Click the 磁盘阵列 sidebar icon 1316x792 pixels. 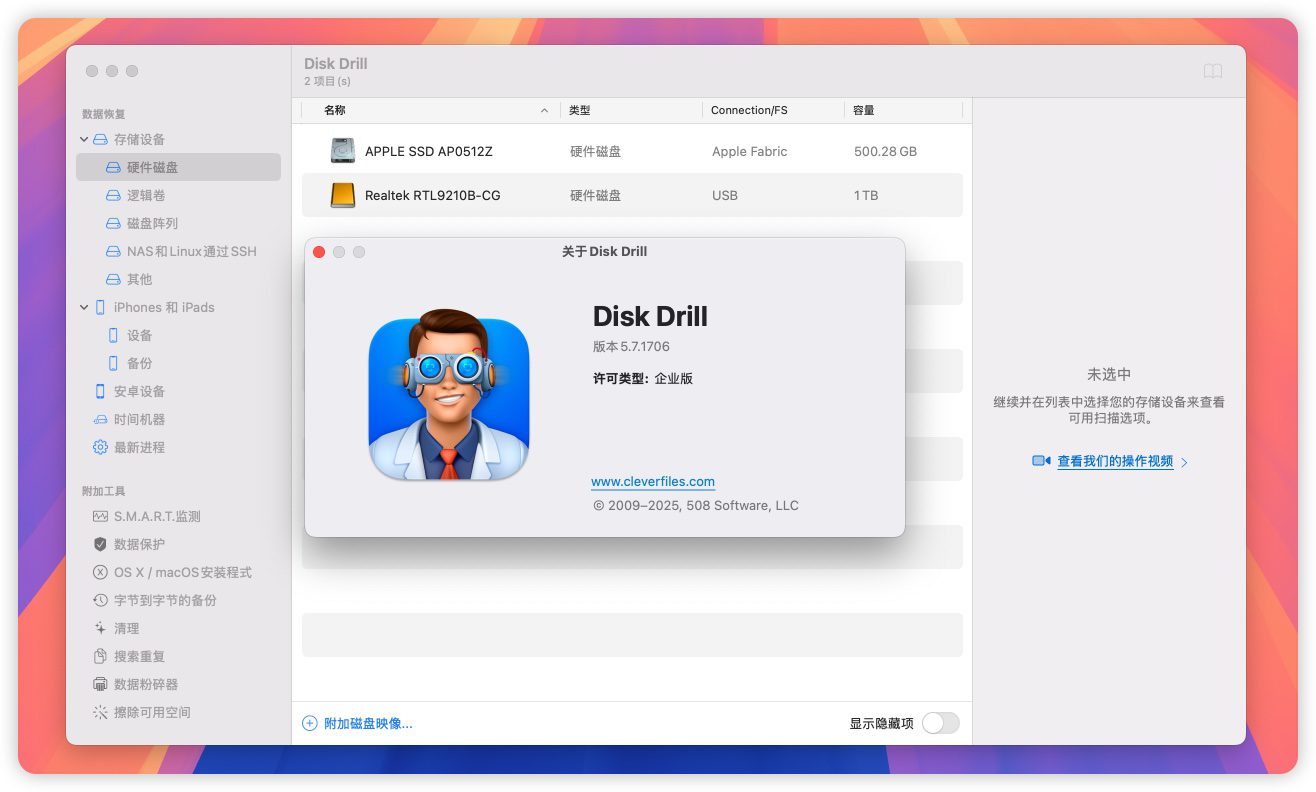113,223
